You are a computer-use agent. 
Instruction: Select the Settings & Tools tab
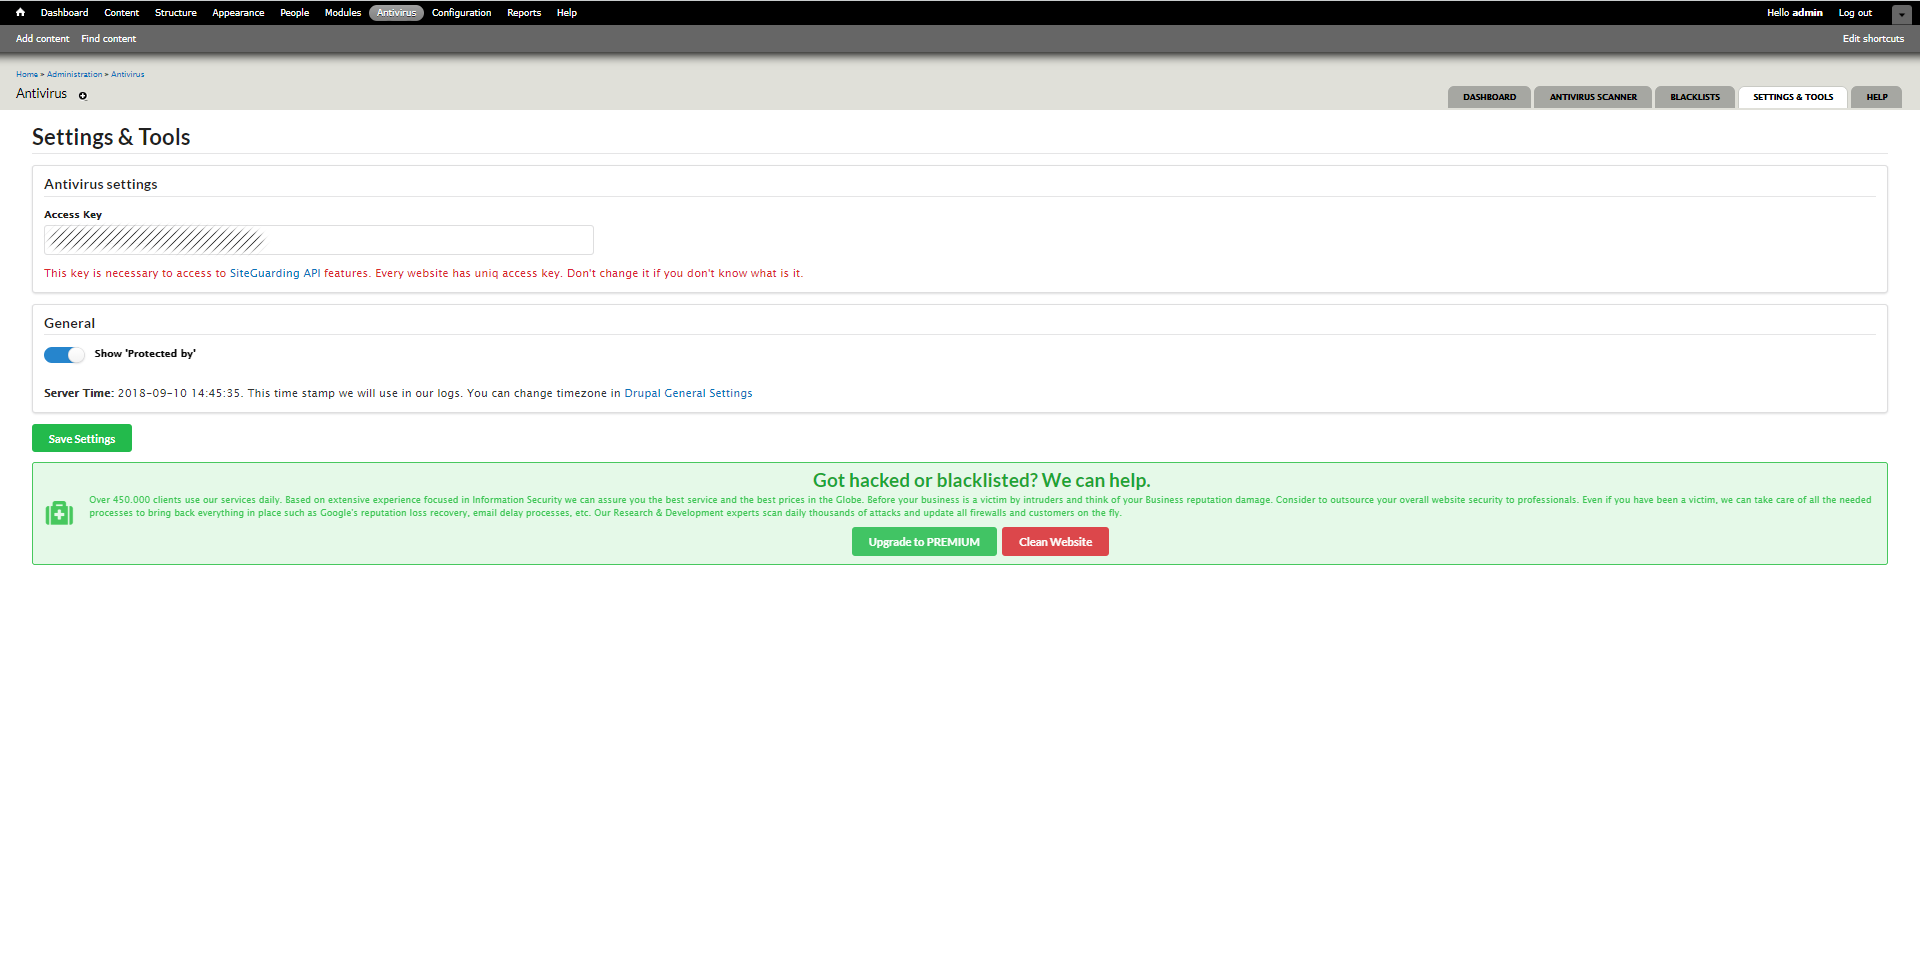[1793, 97]
